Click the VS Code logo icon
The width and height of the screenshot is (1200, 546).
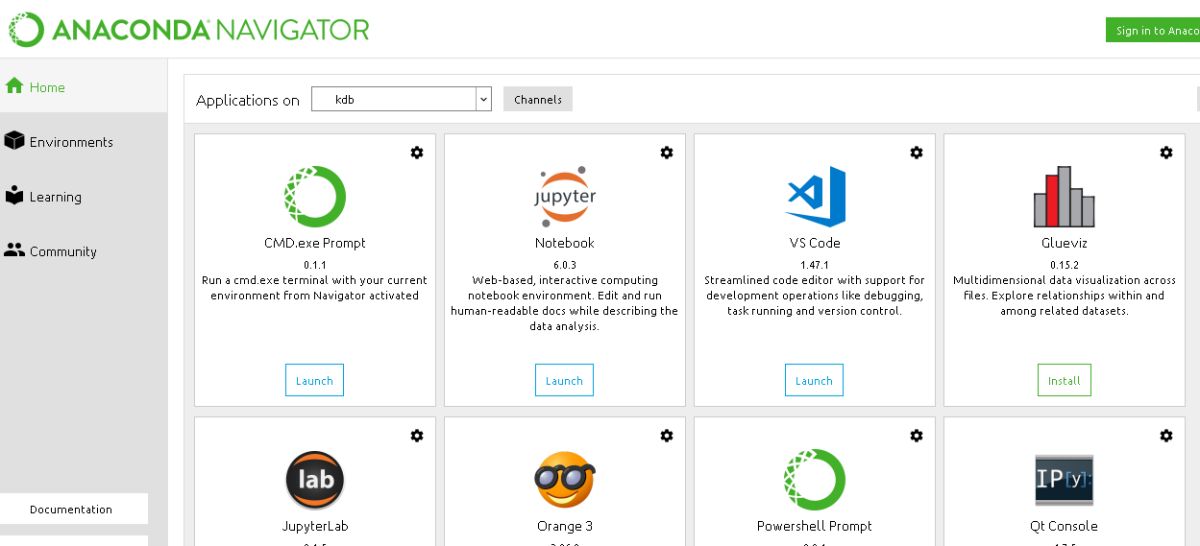click(815, 197)
